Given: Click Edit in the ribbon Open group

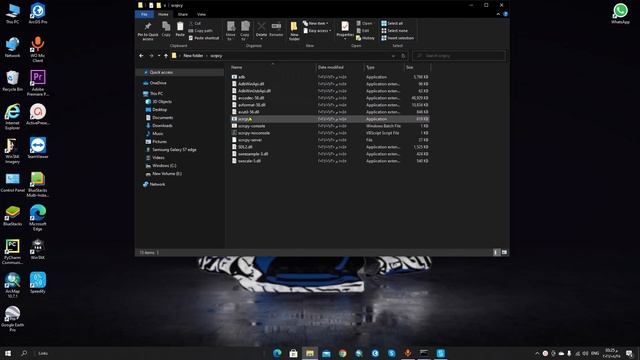Looking at the screenshot, I should point(362,31).
